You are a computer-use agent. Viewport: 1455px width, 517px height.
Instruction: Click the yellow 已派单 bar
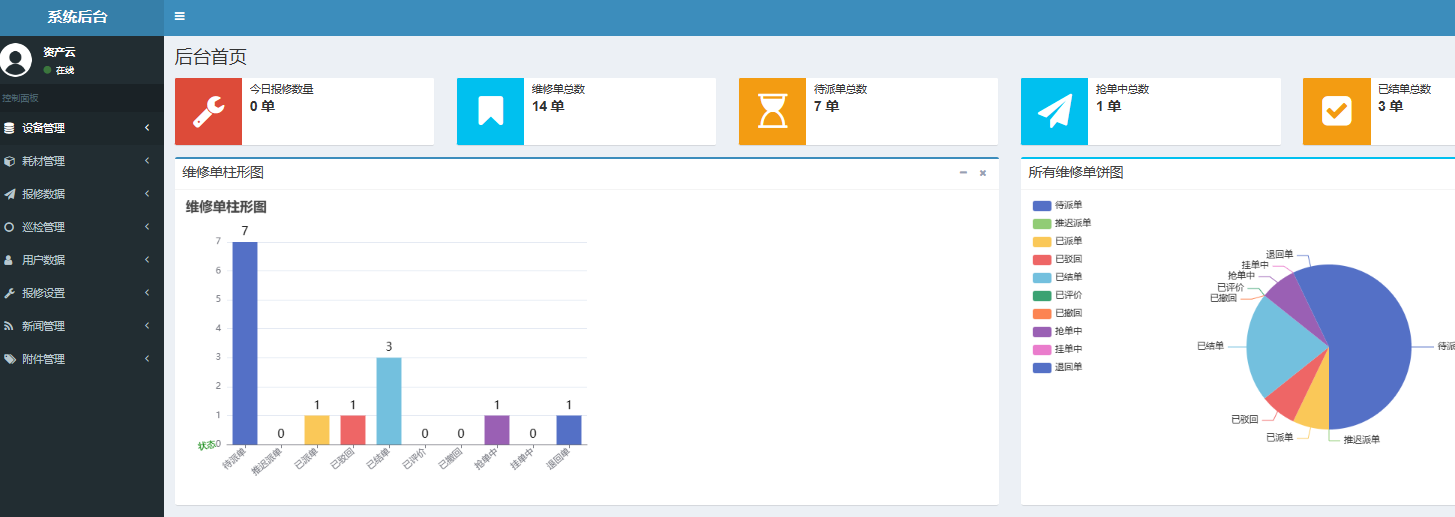pos(317,430)
